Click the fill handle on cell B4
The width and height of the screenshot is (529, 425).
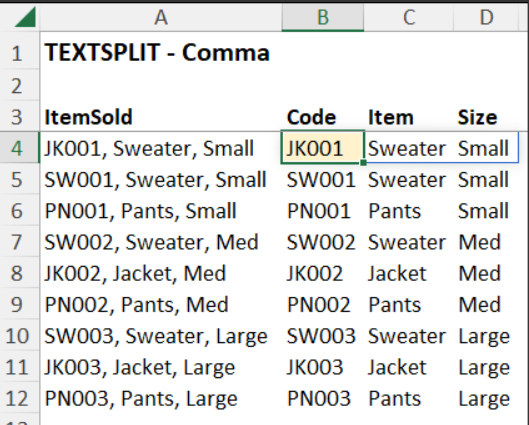pyautogui.click(x=363, y=163)
